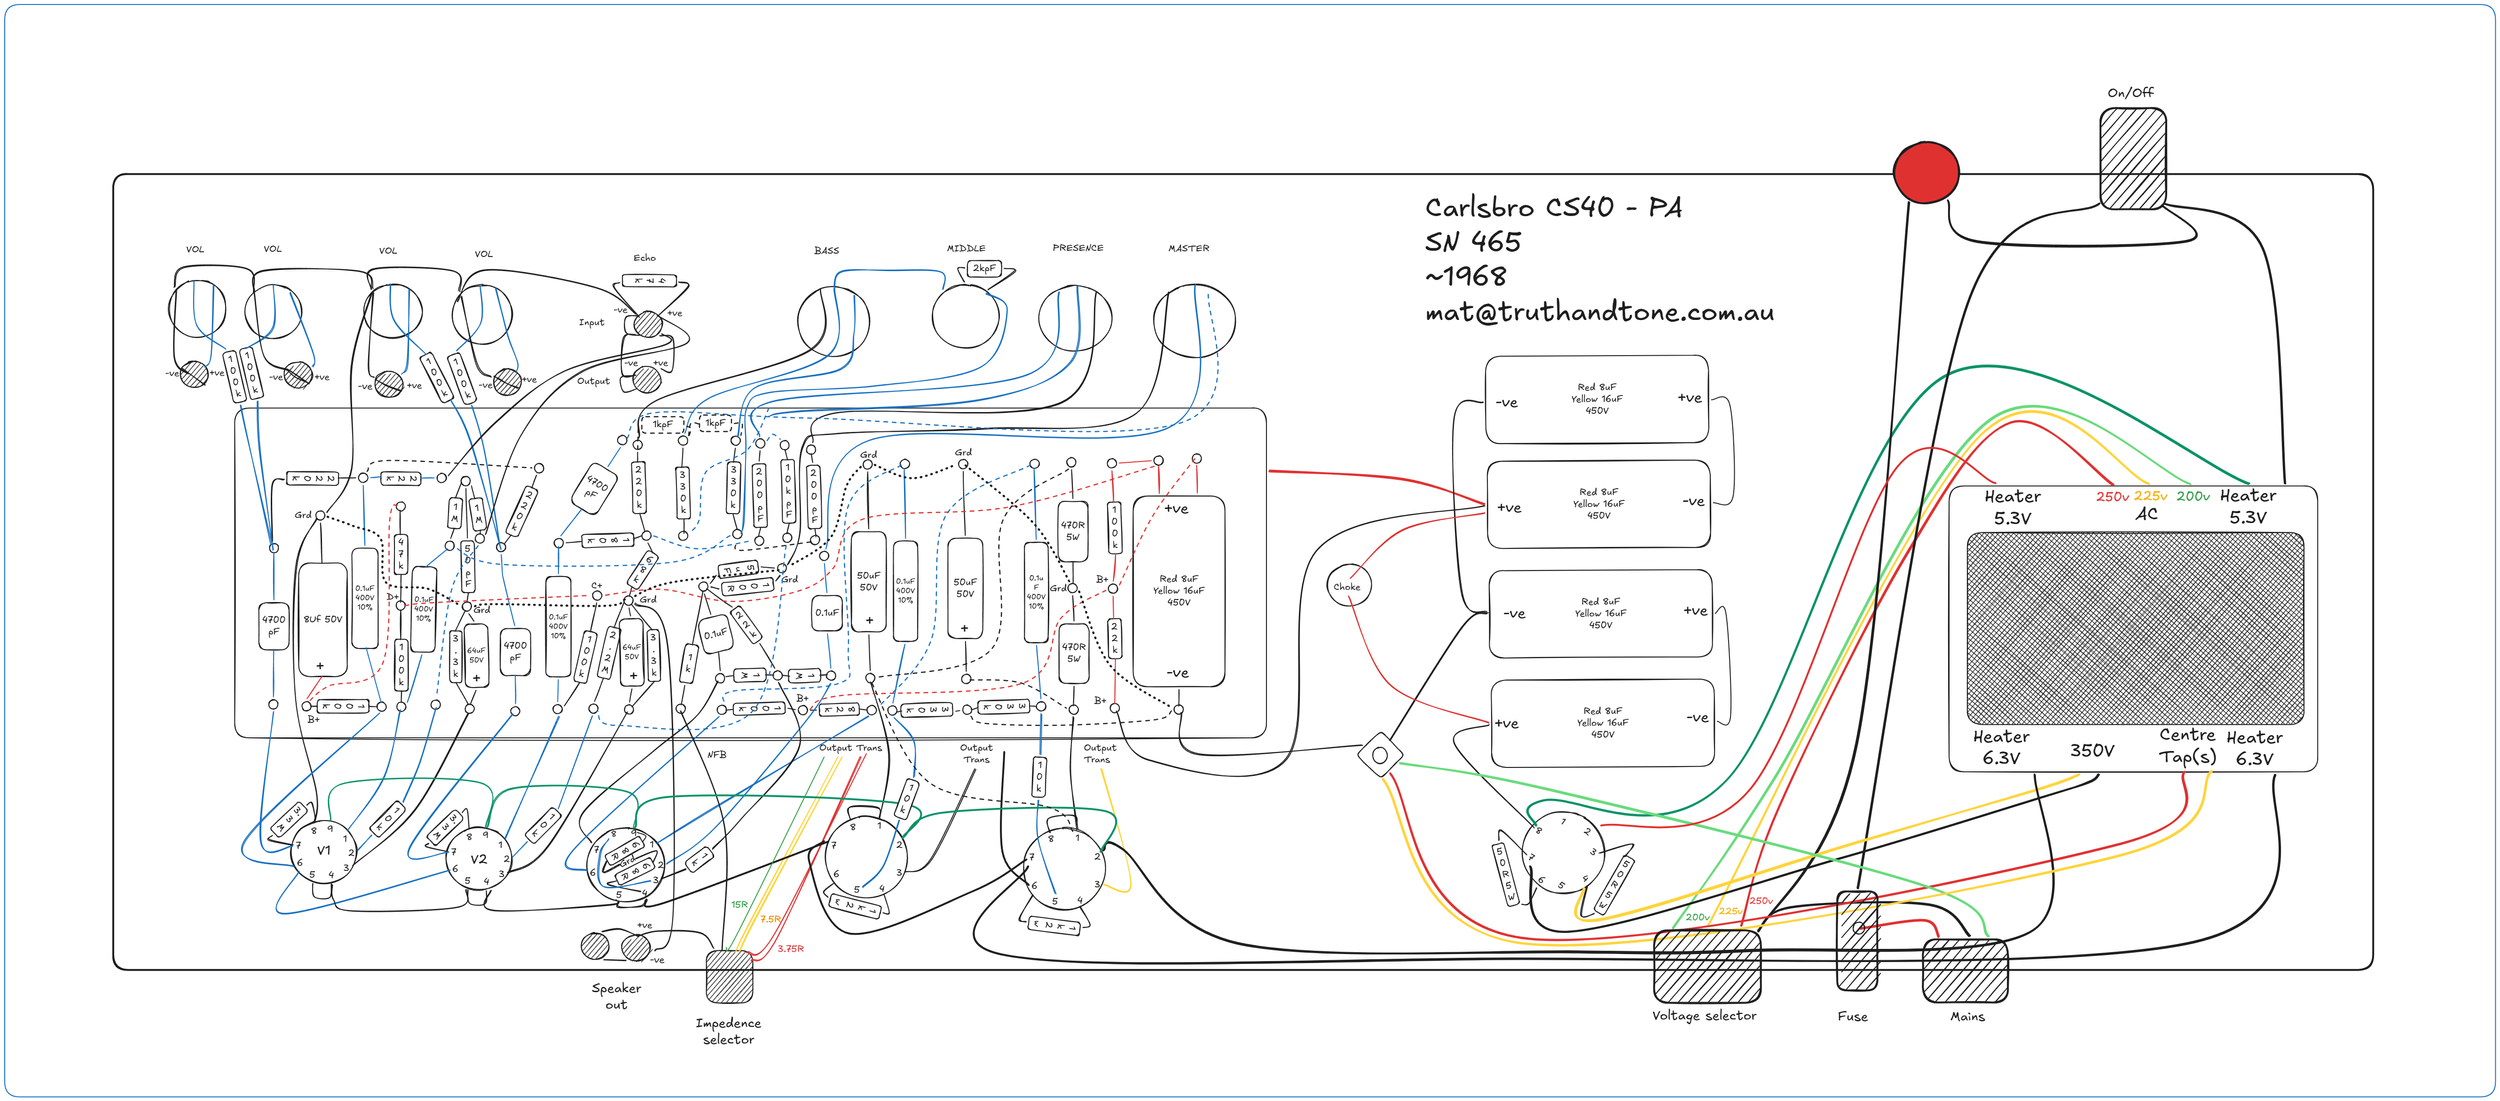Image resolution: width=2500 pixels, height=1101 pixels.
Task: Click the 'AC' label on transformer
Action: tap(2147, 514)
